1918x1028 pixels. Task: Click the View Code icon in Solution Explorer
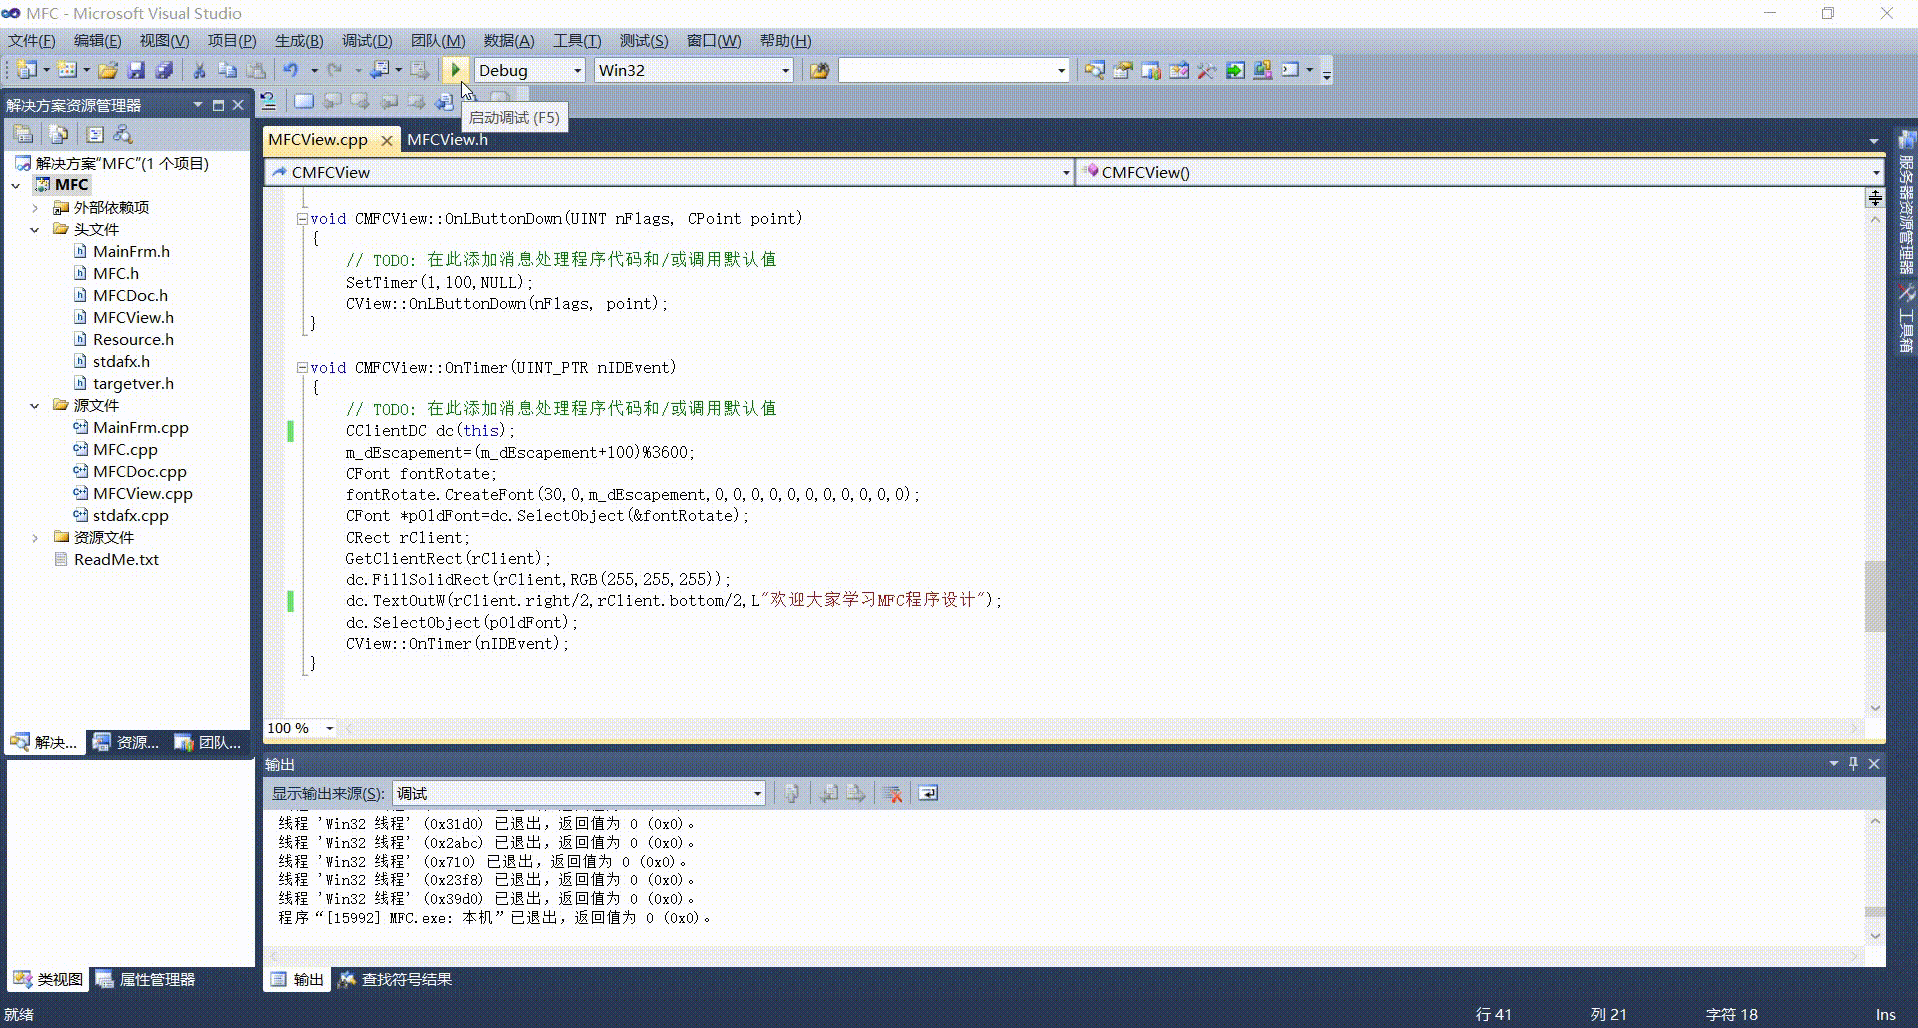point(95,134)
